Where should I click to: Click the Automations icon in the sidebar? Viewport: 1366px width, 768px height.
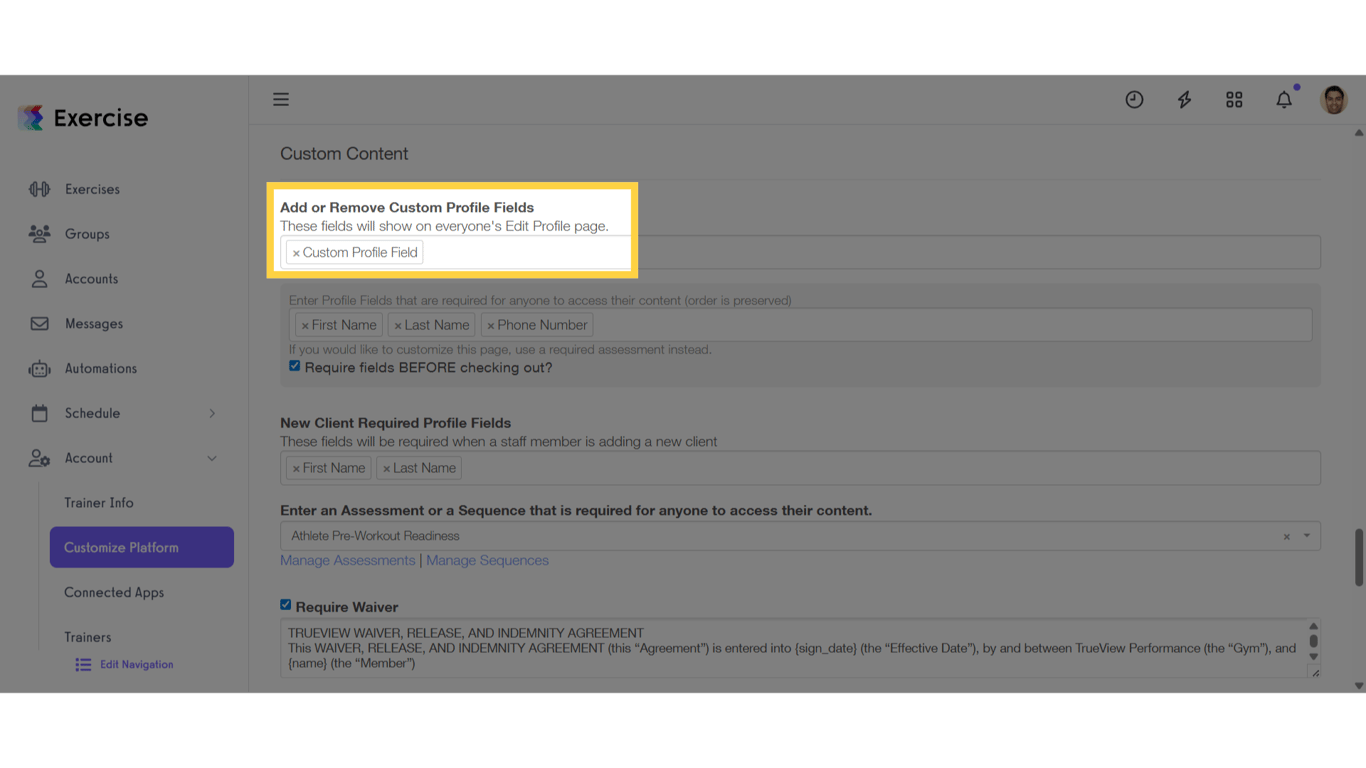[39, 368]
